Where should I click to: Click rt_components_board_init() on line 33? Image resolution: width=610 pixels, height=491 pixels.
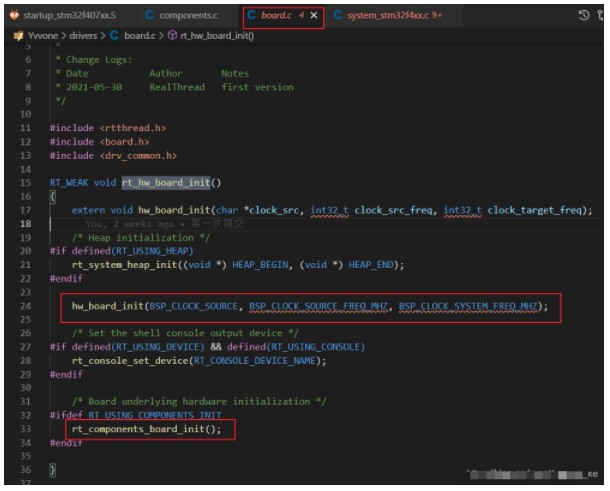(x=146, y=429)
